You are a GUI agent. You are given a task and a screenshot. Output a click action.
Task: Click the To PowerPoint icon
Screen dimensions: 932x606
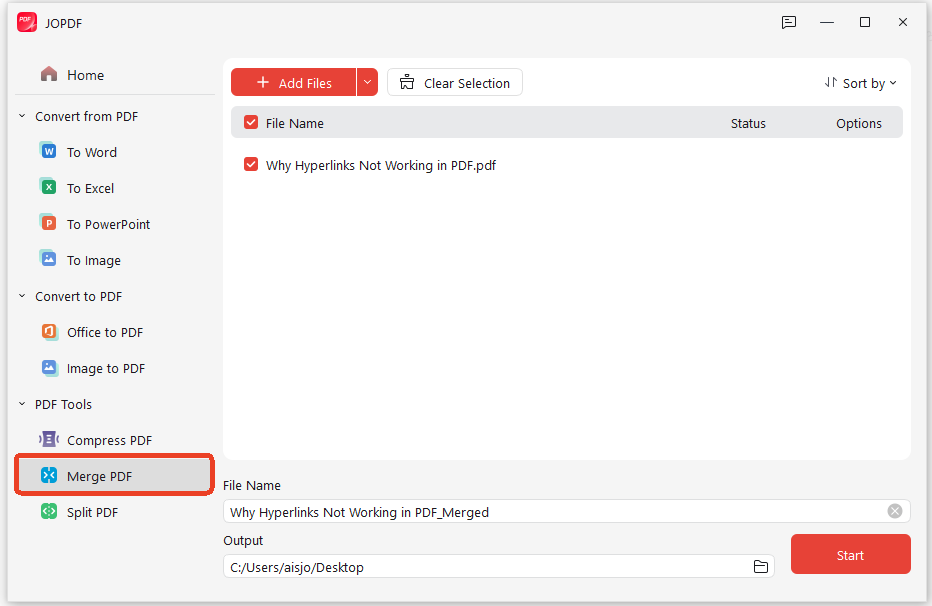point(49,223)
